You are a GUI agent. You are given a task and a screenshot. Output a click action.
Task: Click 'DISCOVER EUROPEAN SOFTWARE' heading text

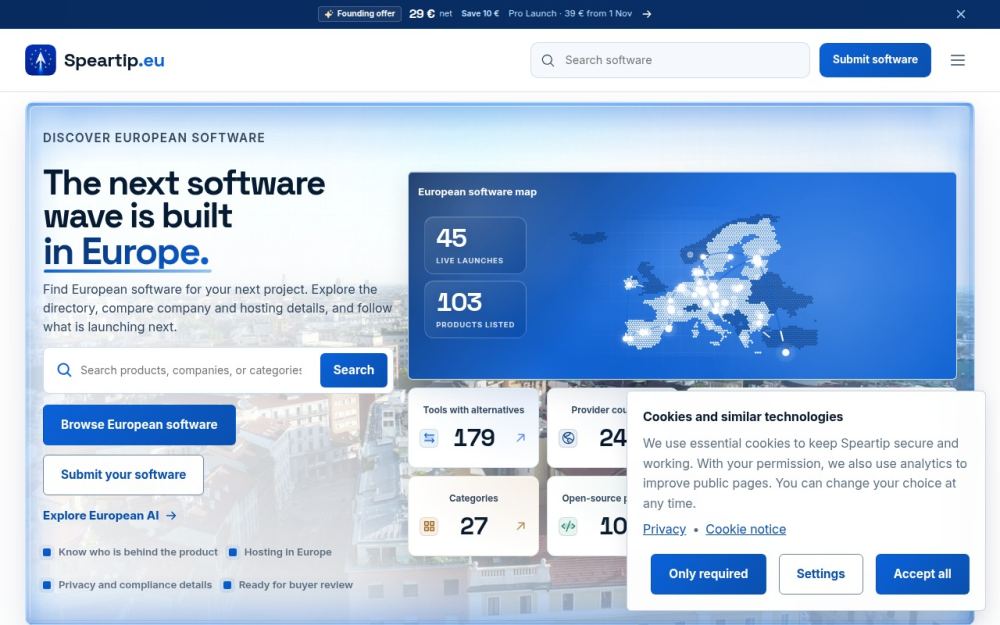[154, 138]
